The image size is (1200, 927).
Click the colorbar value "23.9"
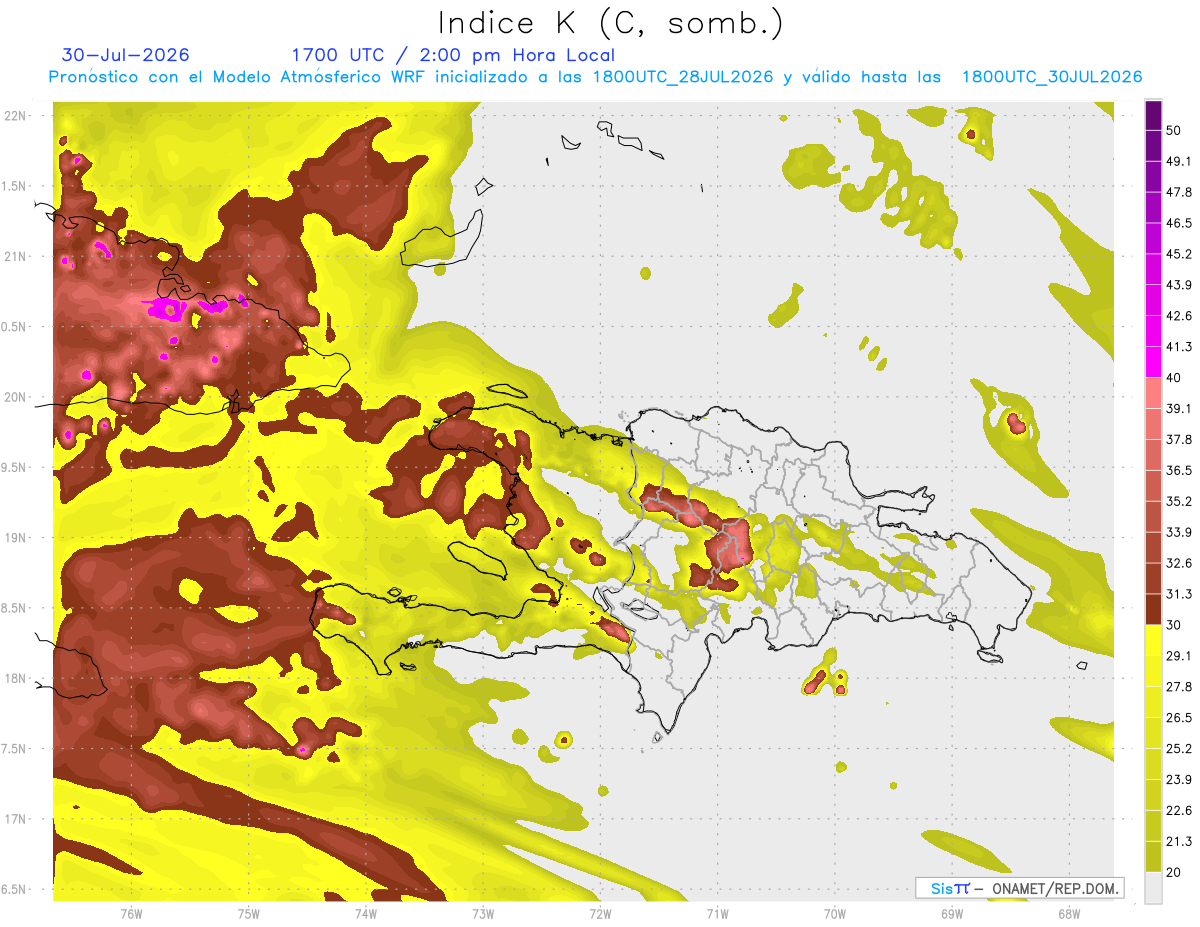[1178, 779]
